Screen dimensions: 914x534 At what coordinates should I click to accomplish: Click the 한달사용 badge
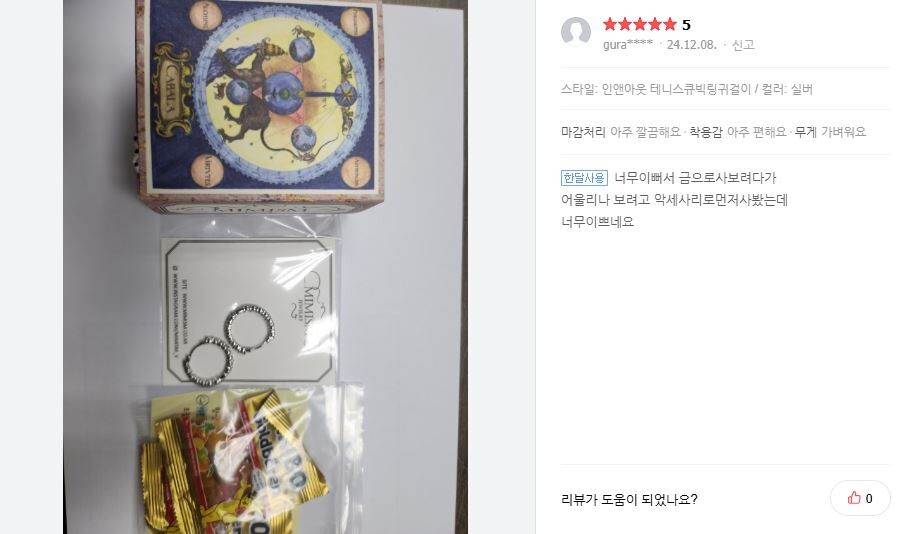584,178
